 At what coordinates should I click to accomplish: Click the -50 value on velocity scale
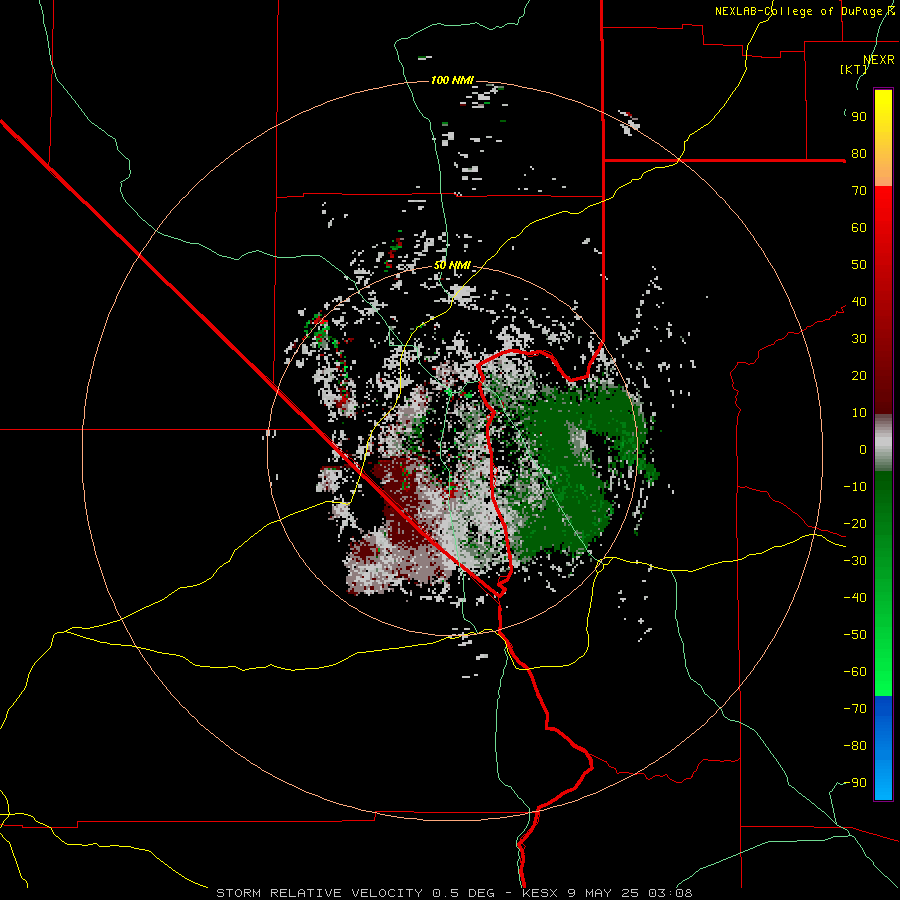click(855, 635)
